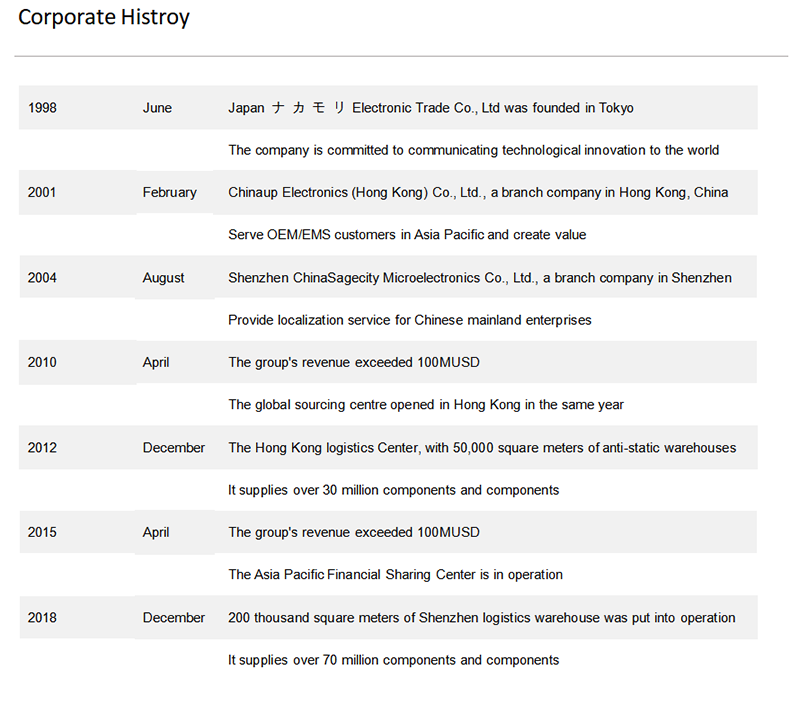
Task: Click the Hong Kong logistics Center entry
Action: 481,448
